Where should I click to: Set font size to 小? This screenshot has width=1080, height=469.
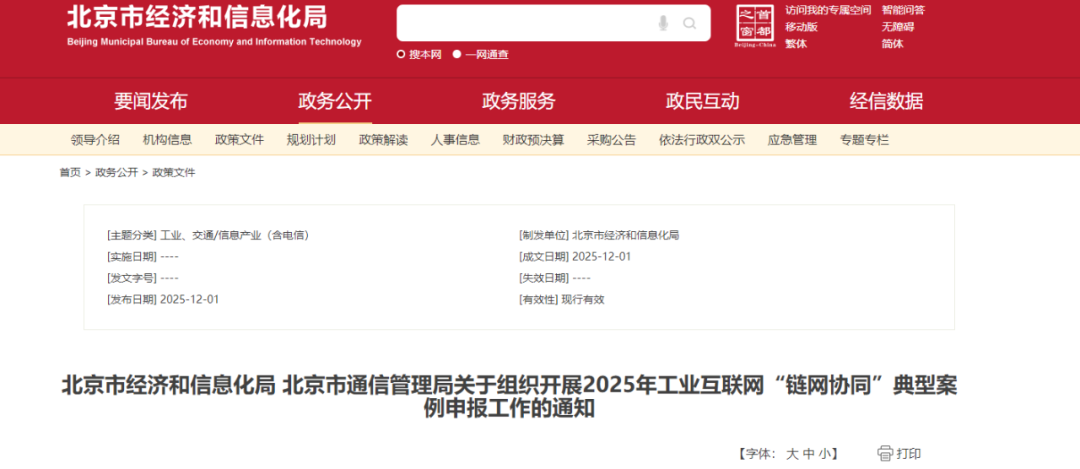point(825,454)
